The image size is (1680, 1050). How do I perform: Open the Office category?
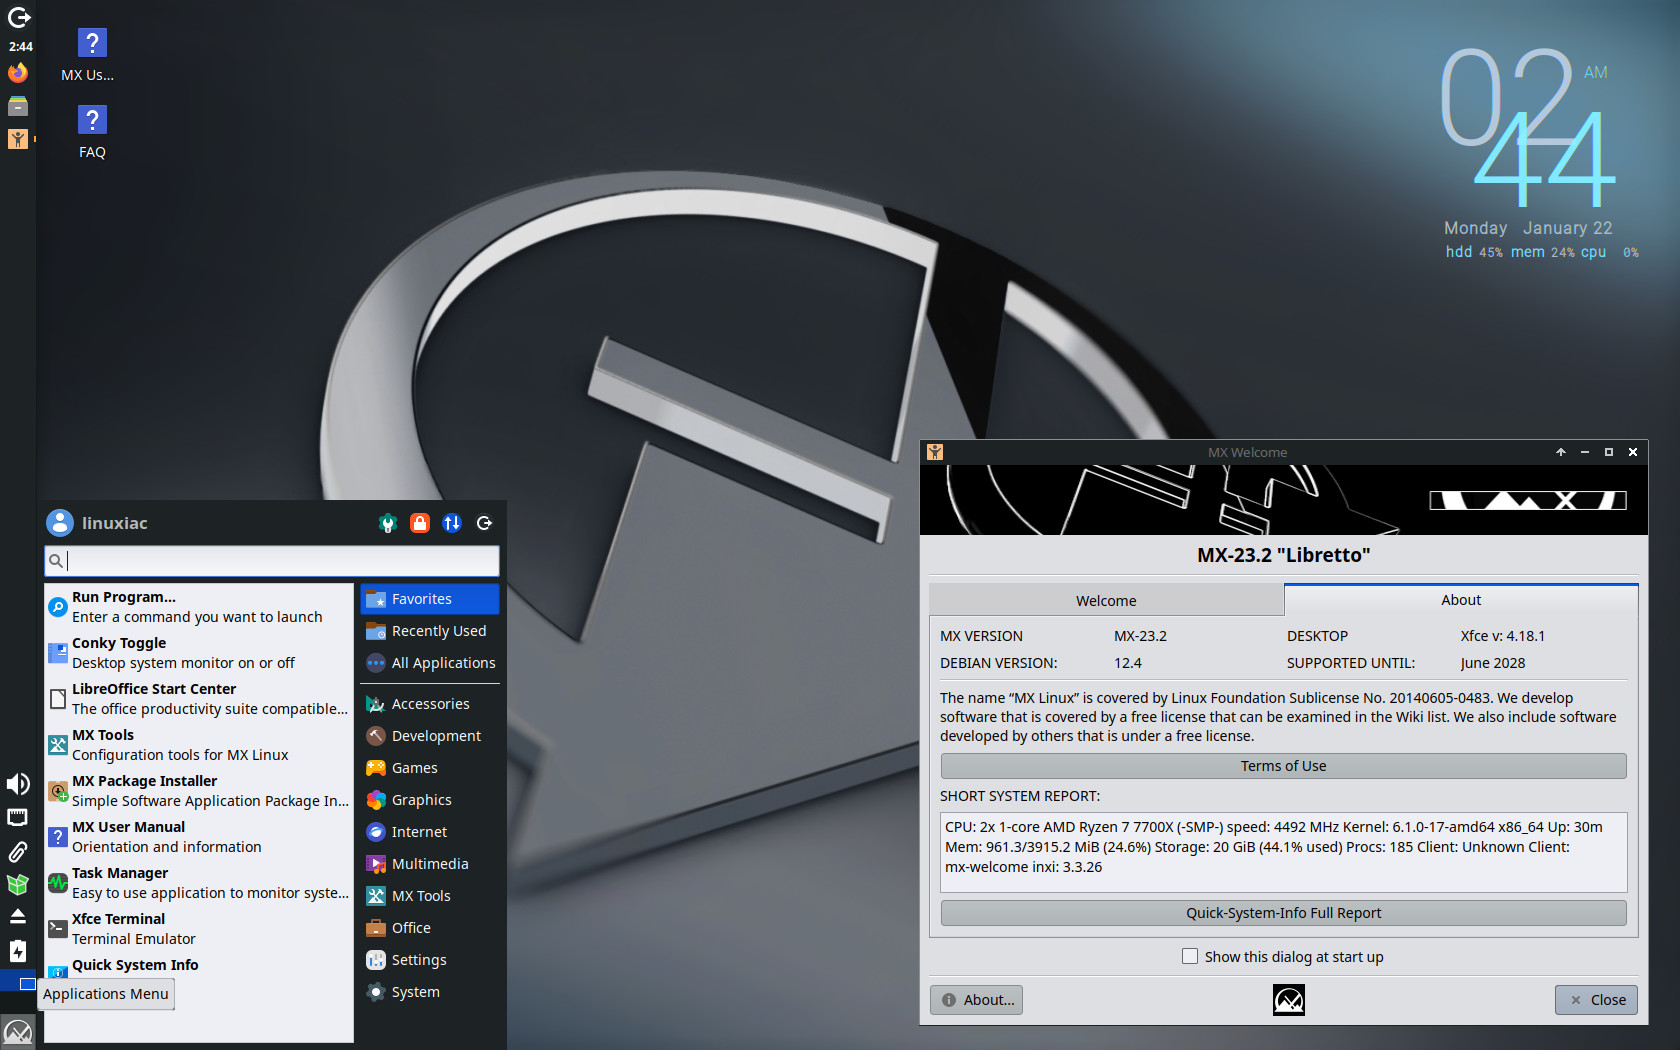click(x=430, y=928)
